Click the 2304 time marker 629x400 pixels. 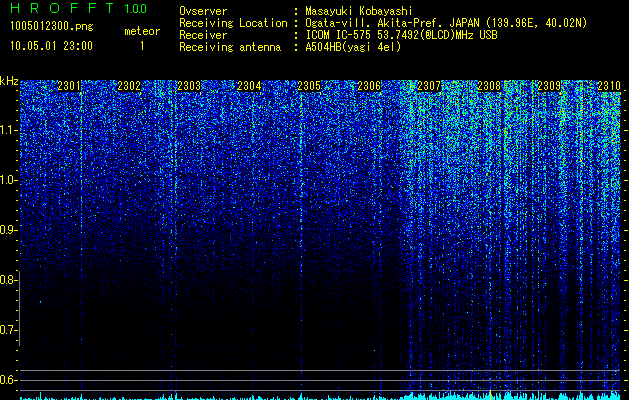[249, 86]
